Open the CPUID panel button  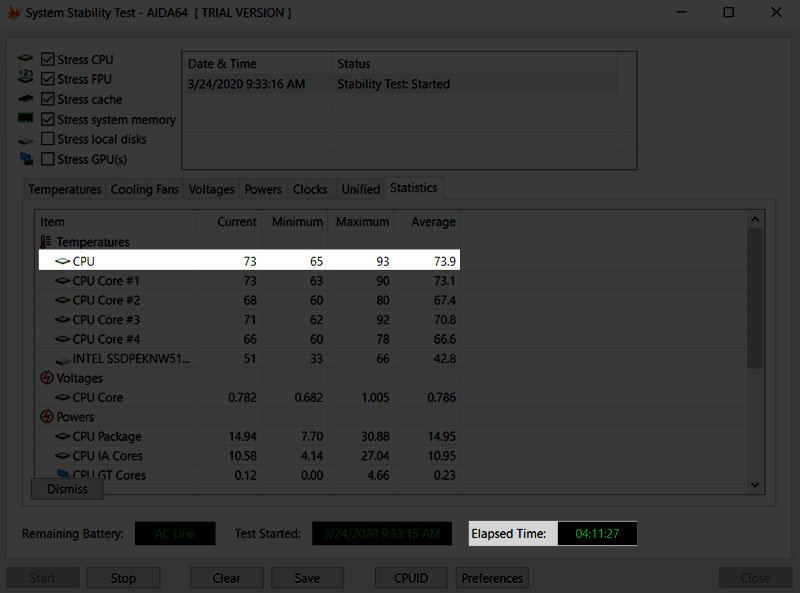pyautogui.click(x=411, y=578)
